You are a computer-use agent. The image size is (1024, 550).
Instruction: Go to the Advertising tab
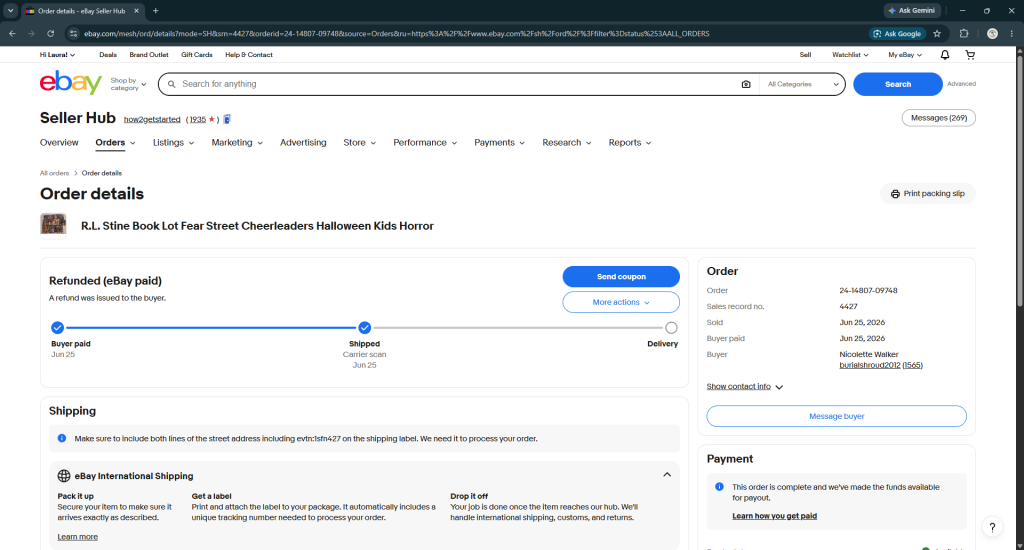(x=303, y=142)
